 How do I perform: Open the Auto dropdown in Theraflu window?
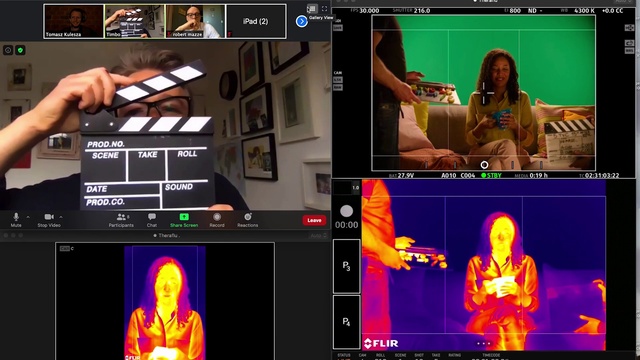point(318,236)
